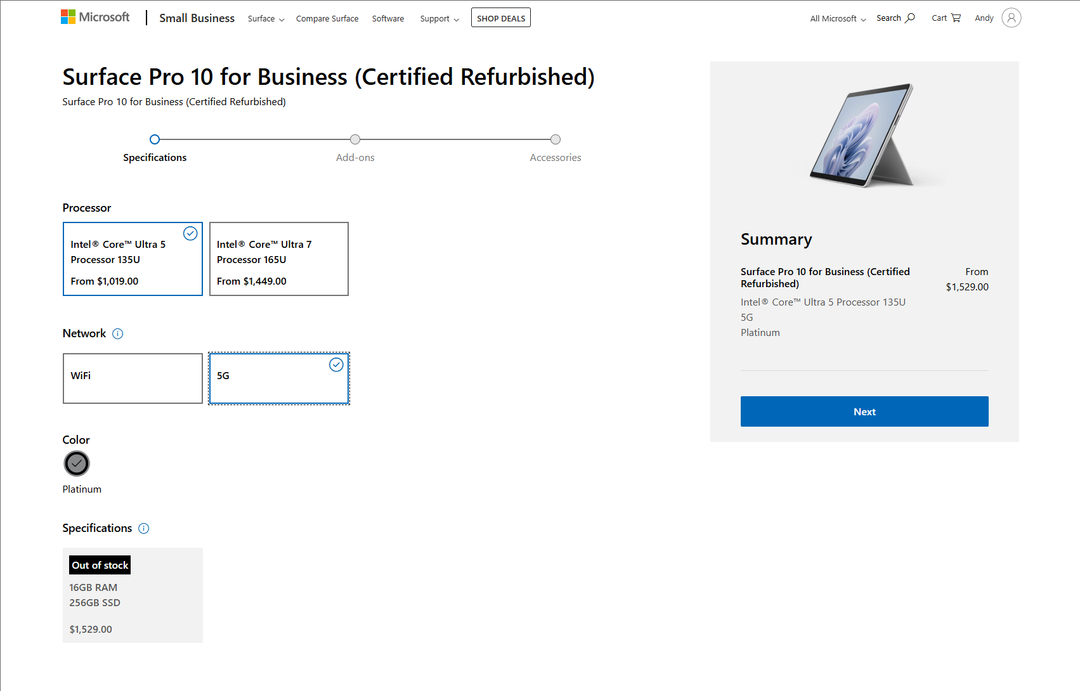Expand the Surface navigation dropdown
The height and width of the screenshot is (691, 1080).
[x=265, y=18]
